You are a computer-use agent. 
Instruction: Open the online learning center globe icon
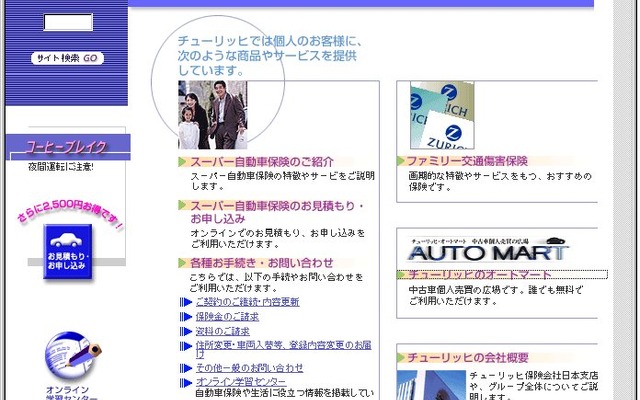[x=73, y=356]
